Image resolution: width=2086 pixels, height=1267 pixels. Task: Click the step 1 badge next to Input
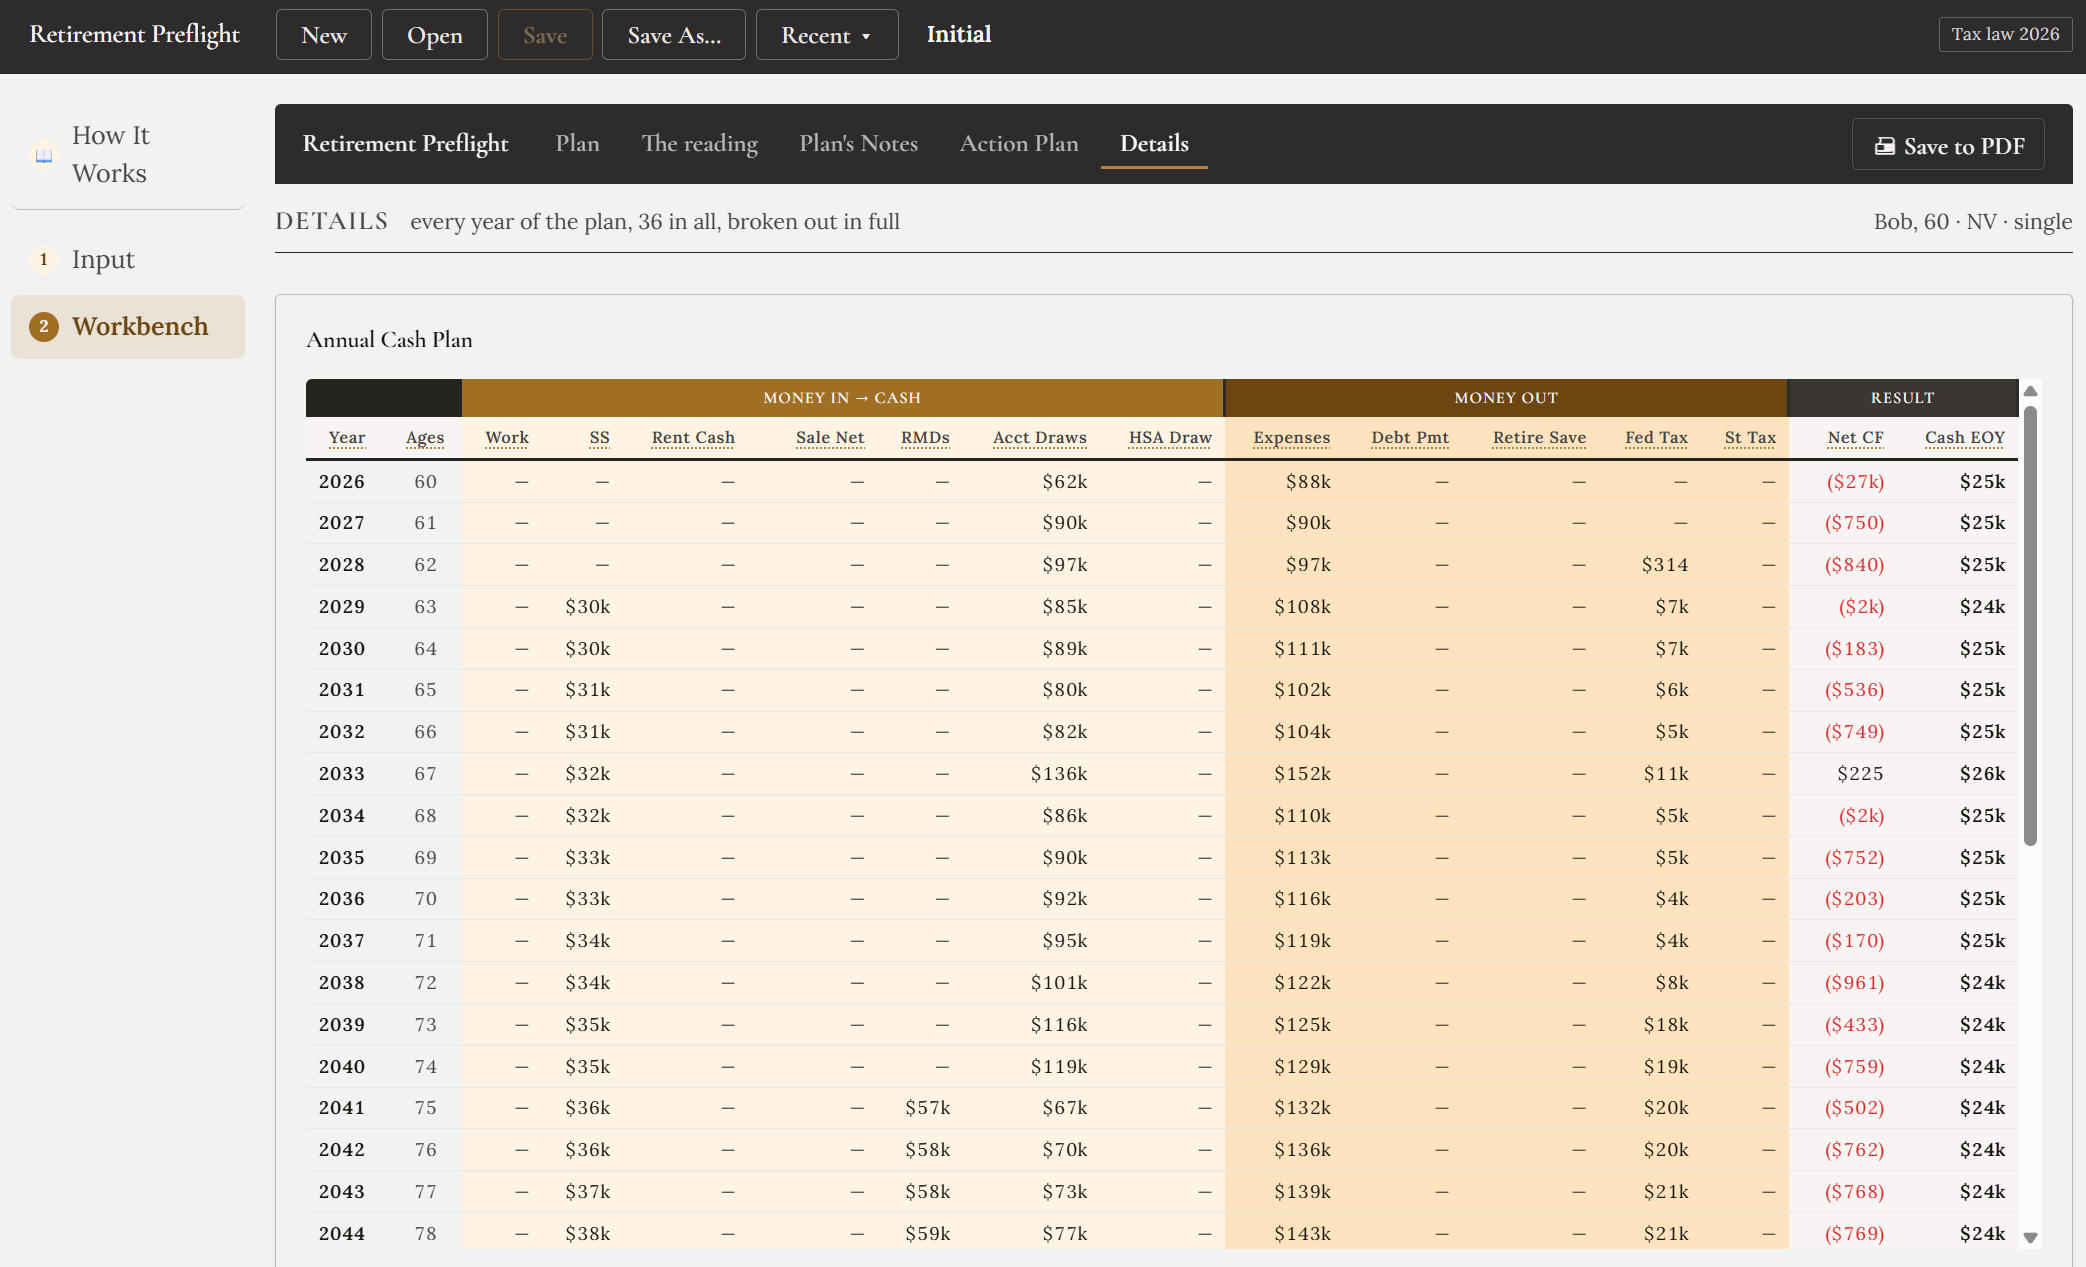coord(44,260)
